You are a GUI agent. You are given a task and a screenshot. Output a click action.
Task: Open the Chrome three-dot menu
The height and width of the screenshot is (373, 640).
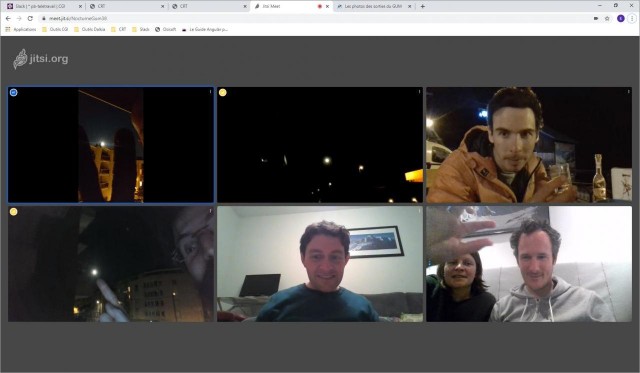pyautogui.click(x=632, y=18)
